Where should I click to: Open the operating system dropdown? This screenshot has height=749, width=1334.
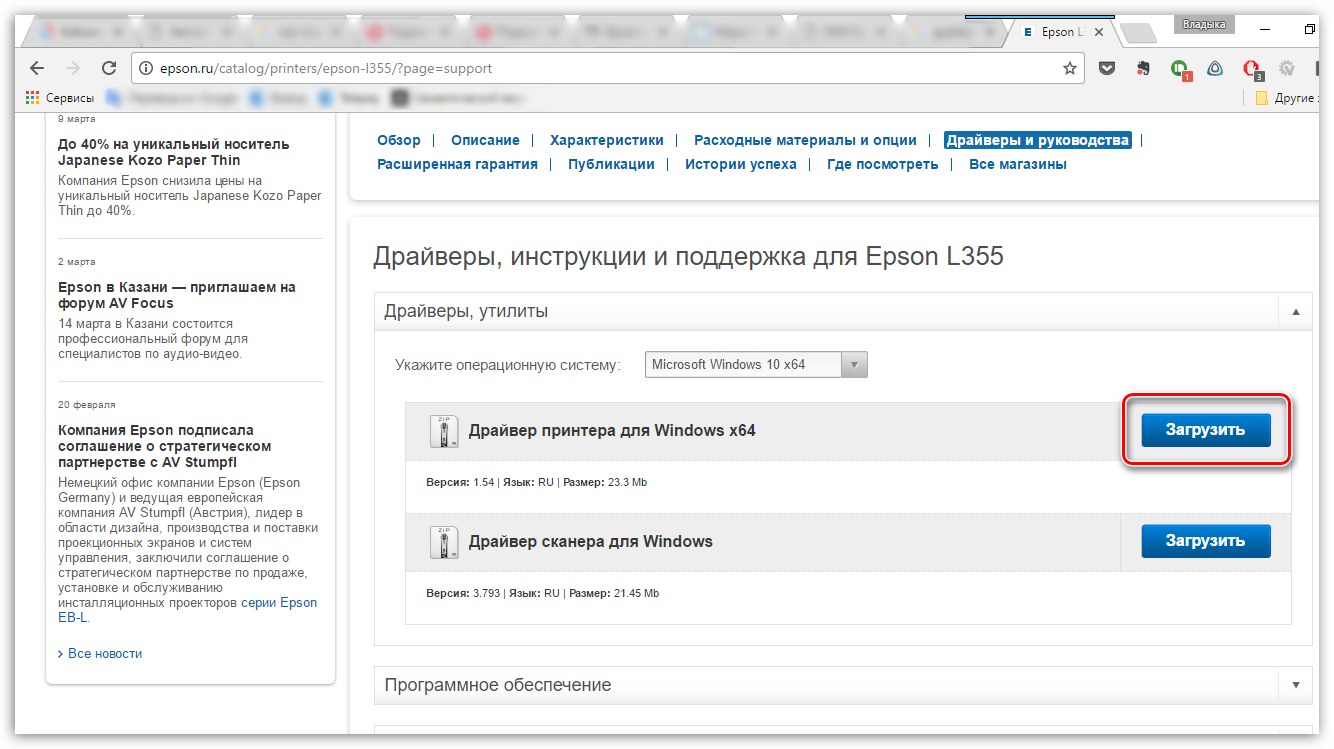(756, 365)
